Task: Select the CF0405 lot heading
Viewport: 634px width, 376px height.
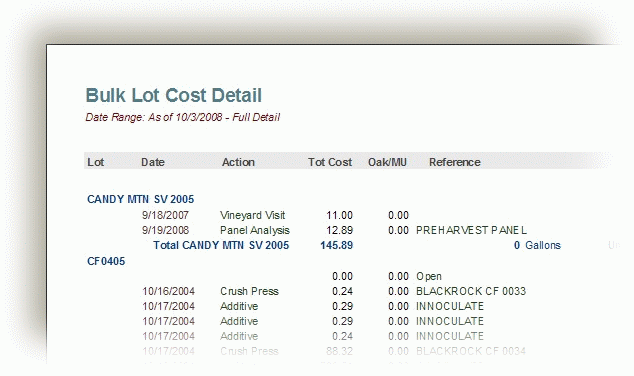Action: click(x=106, y=261)
